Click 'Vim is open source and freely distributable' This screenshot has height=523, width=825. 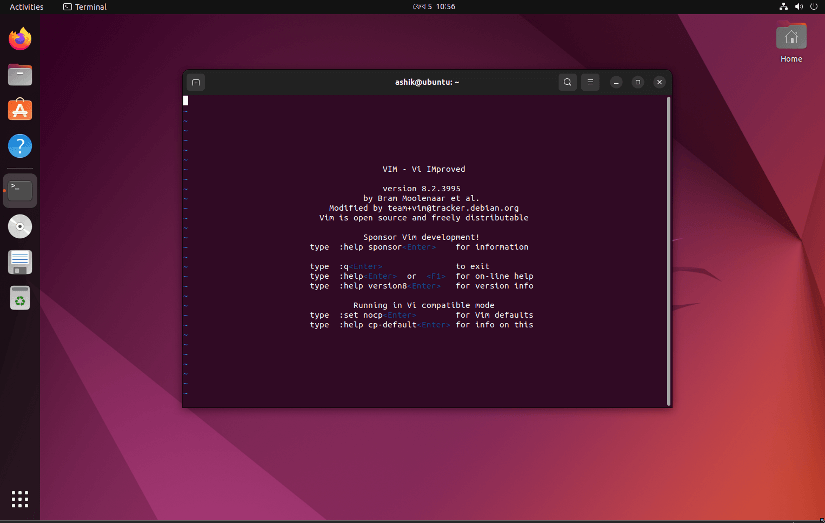tap(424, 218)
